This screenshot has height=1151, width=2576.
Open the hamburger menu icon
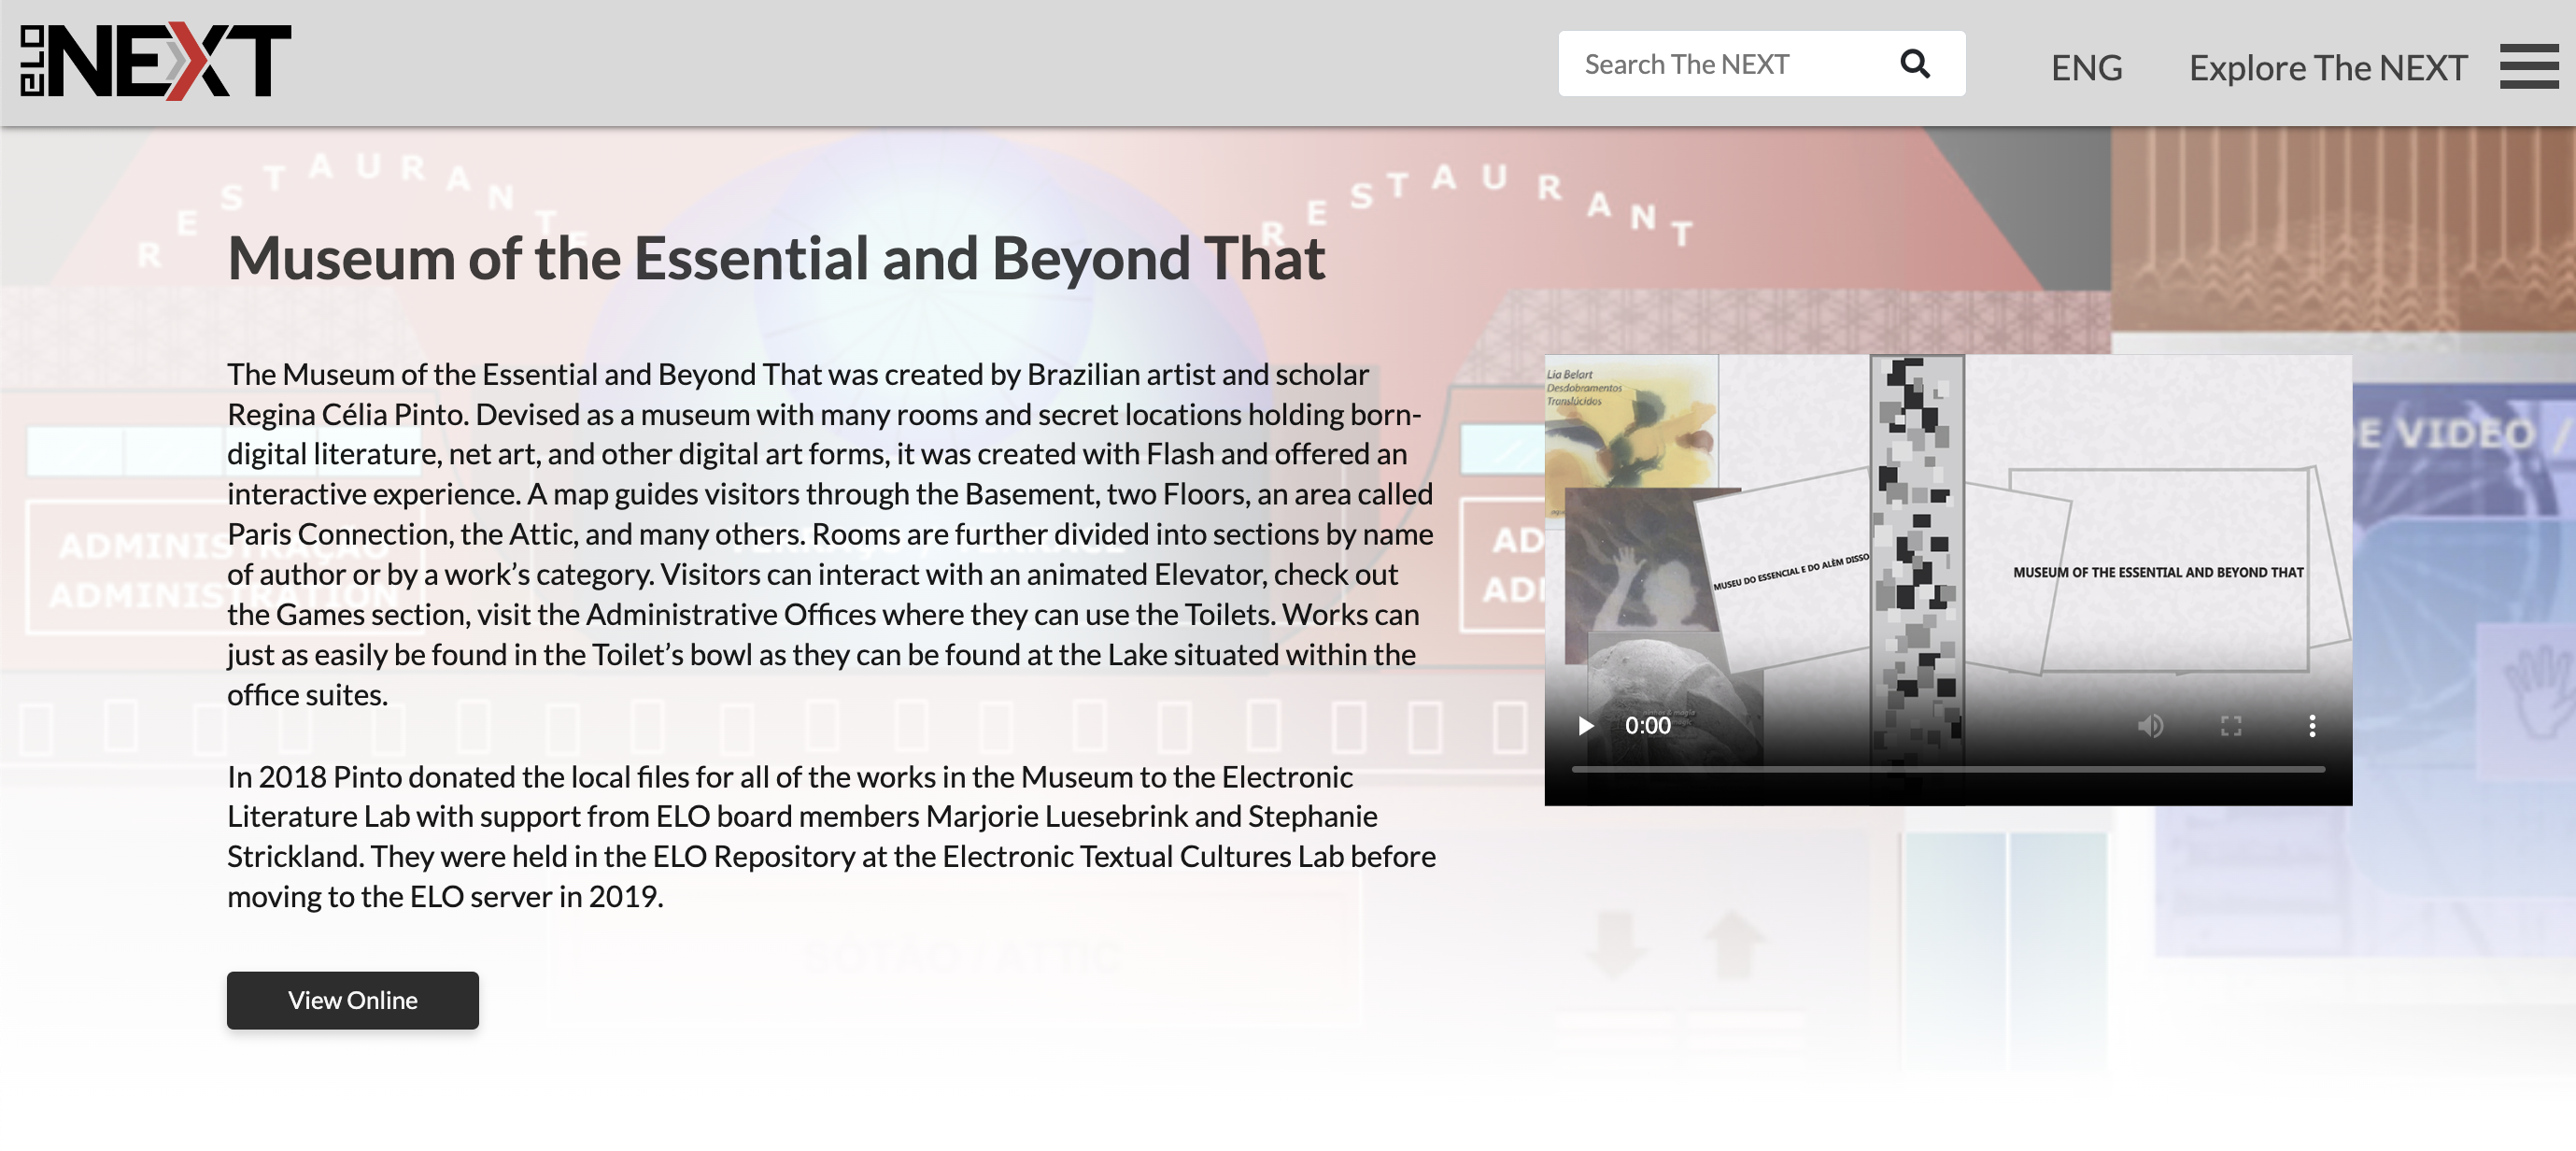(x=2528, y=66)
